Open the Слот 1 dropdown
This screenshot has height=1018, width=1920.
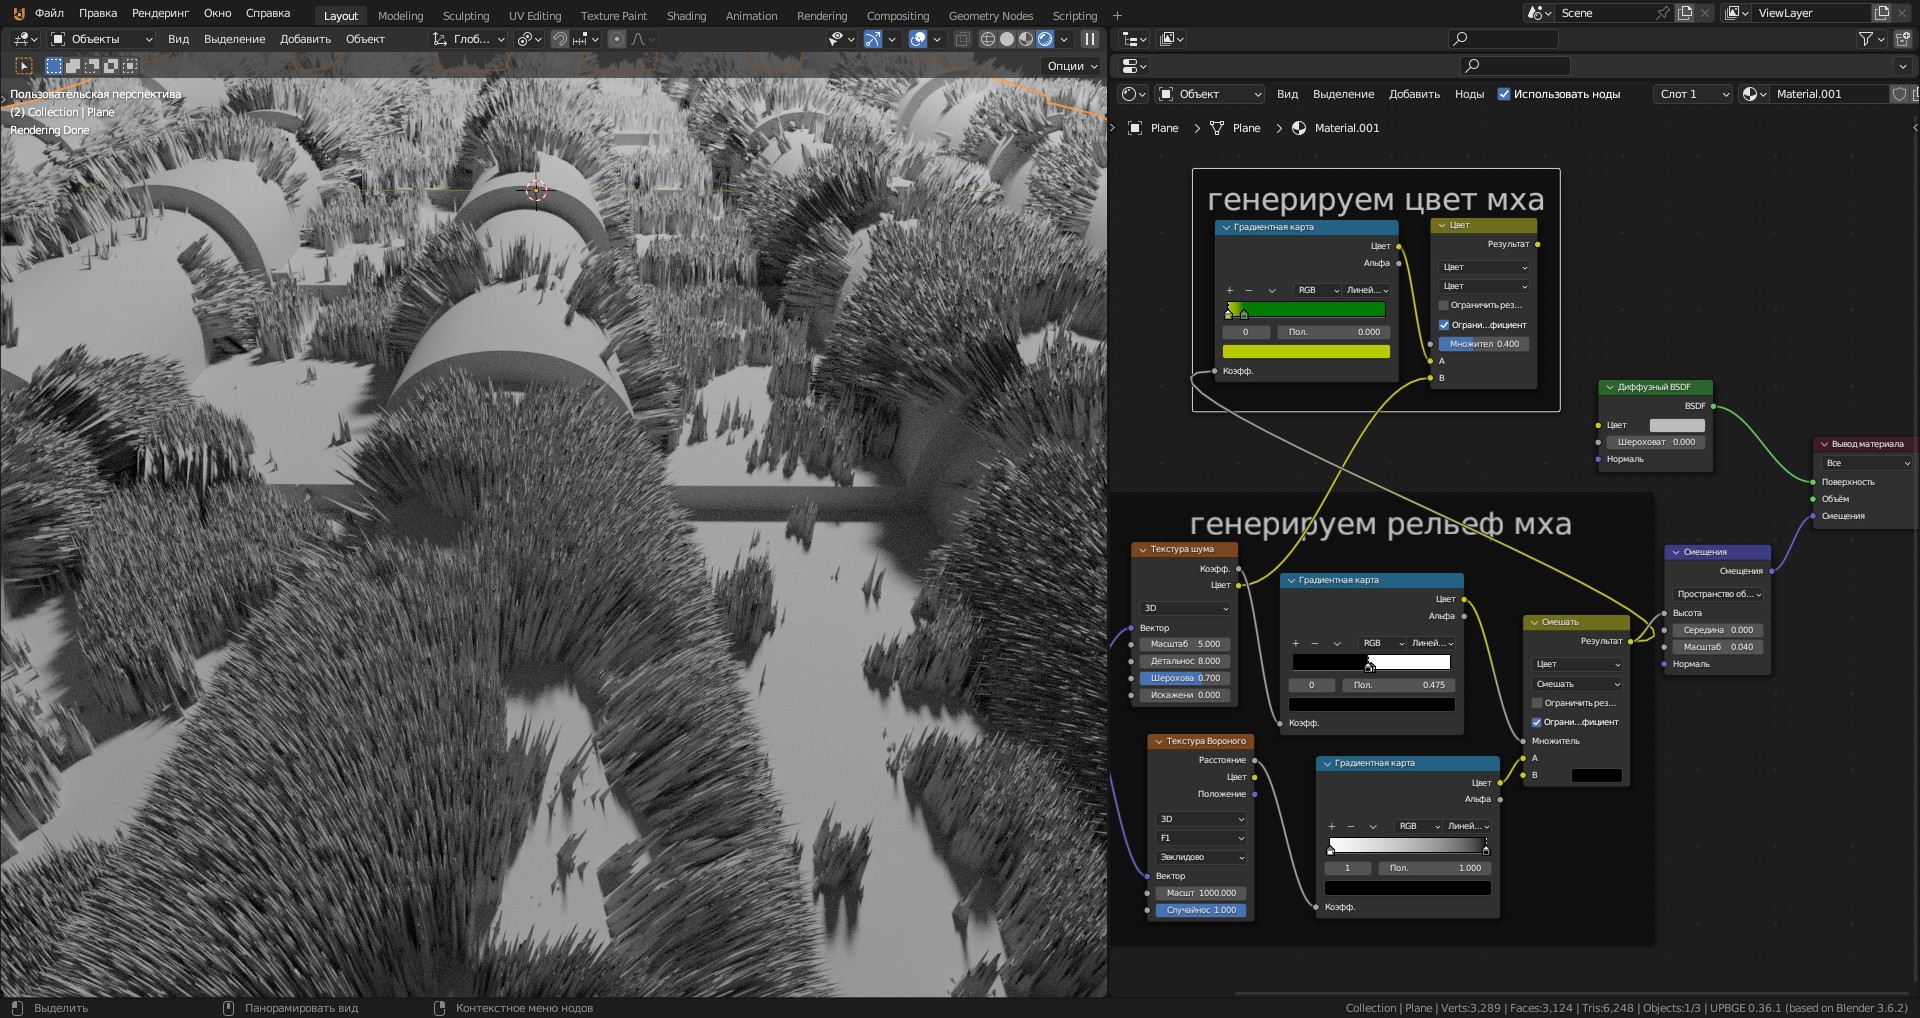tap(1694, 94)
